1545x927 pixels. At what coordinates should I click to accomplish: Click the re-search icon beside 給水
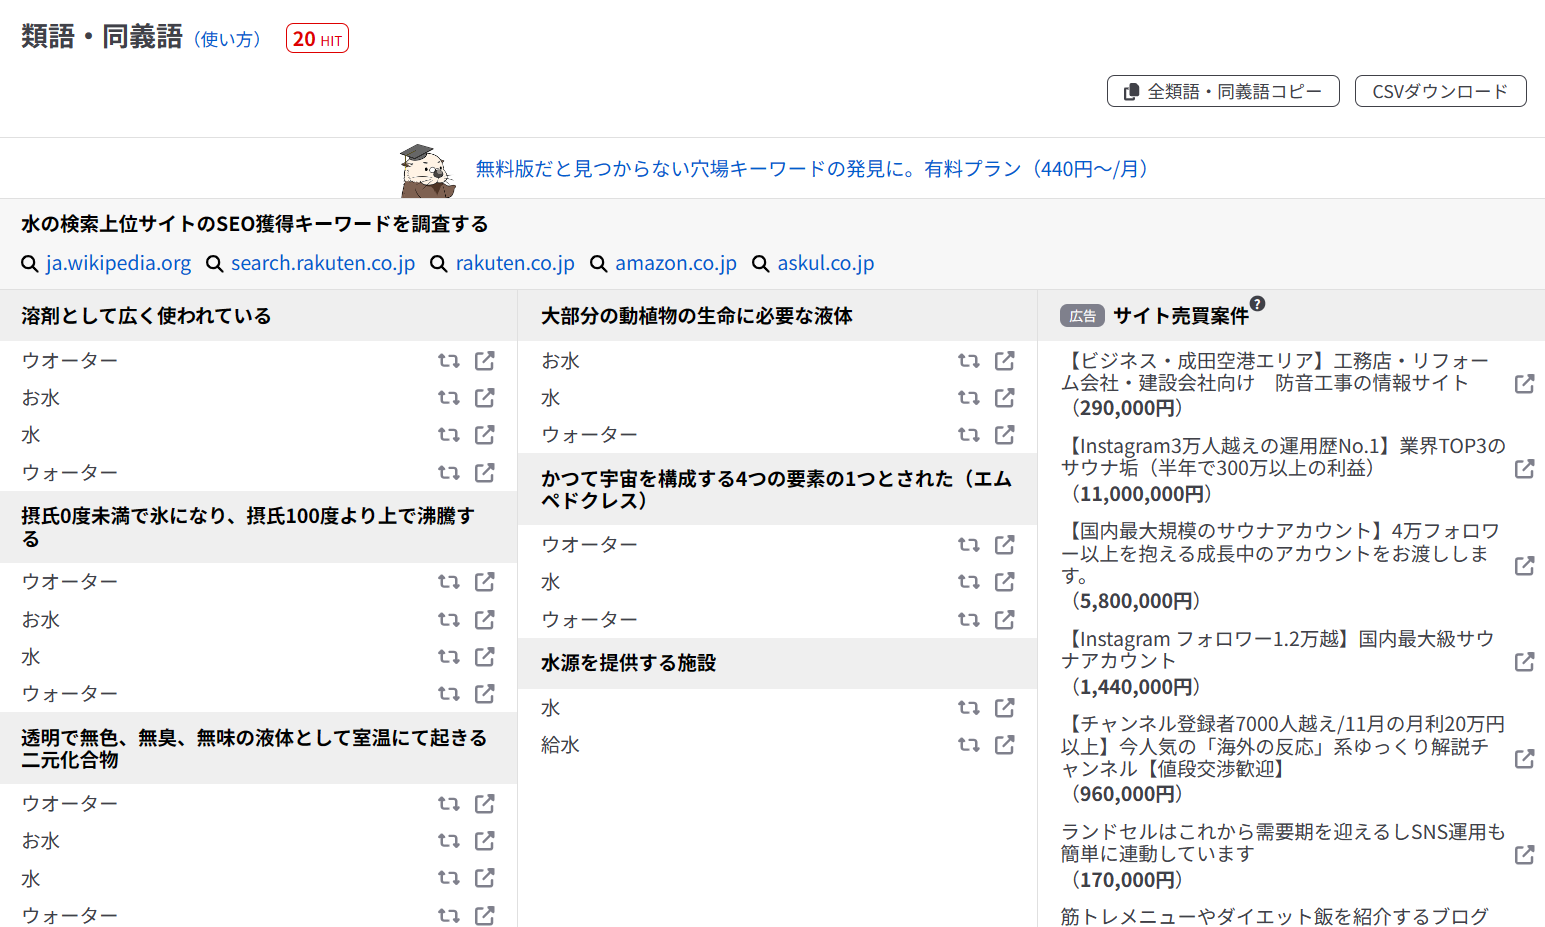tap(968, 745)
